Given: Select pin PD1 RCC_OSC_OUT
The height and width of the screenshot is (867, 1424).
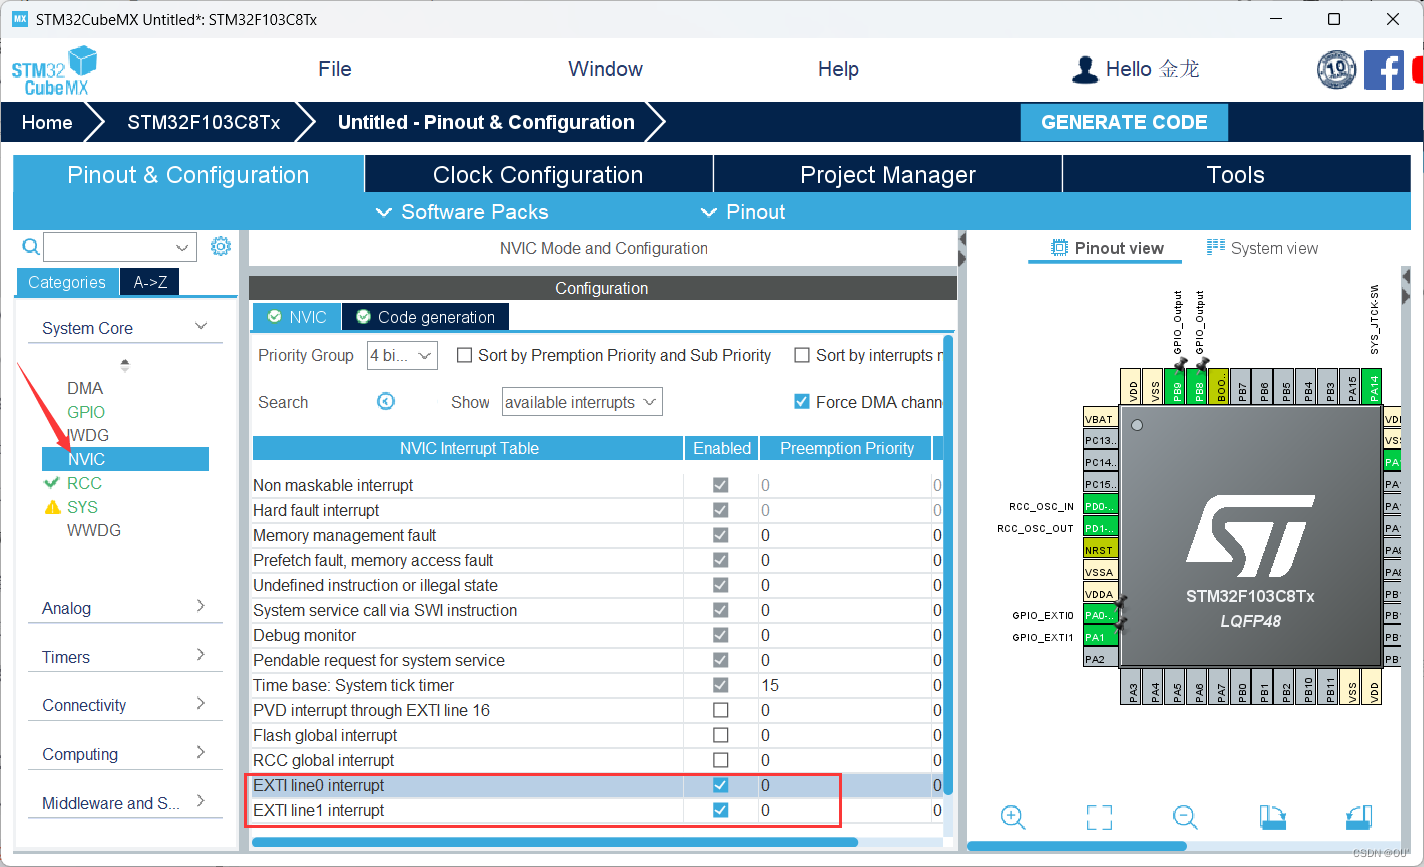Looking at the screenshot, I should click(1100, 528).
